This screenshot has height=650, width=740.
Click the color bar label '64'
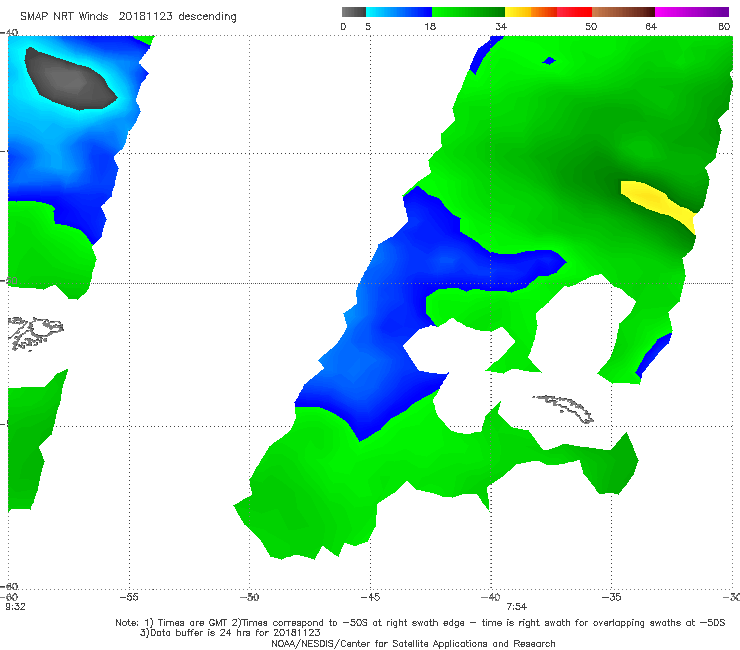(x=651, y=26)
